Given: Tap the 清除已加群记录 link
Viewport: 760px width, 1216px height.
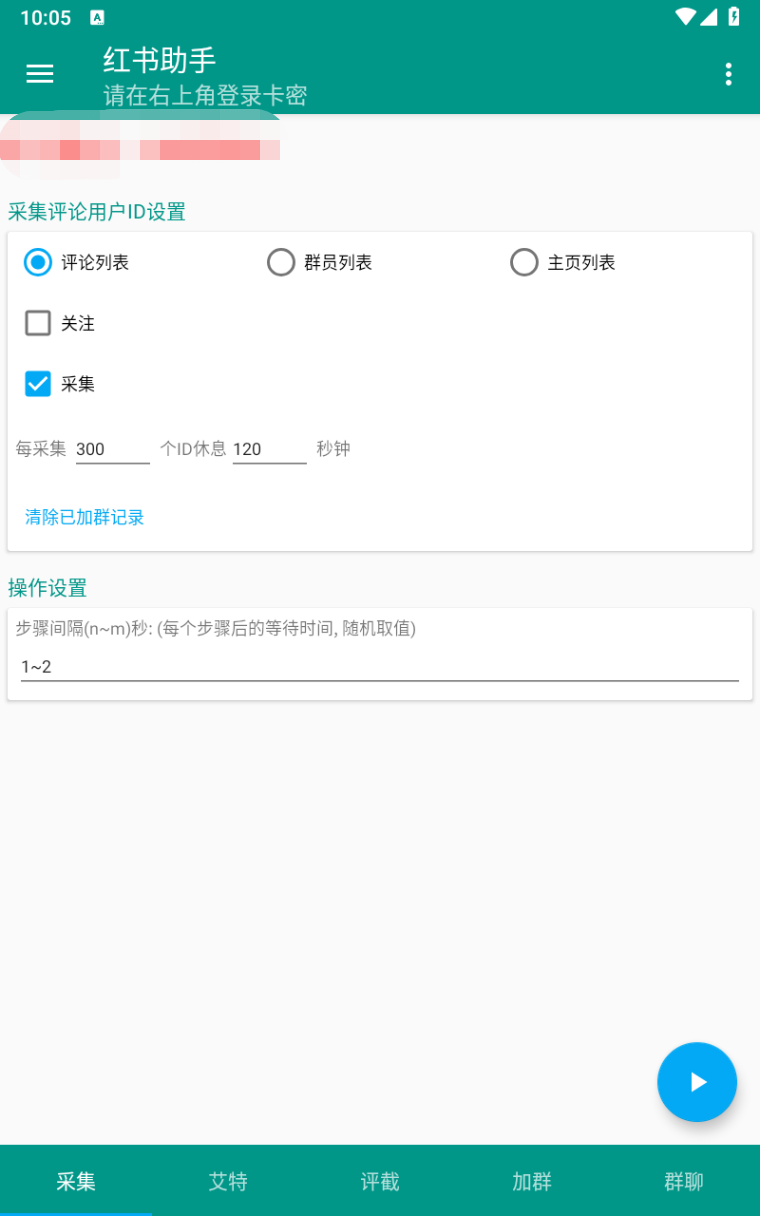Looking at the screenshot, I should [84, 517].
